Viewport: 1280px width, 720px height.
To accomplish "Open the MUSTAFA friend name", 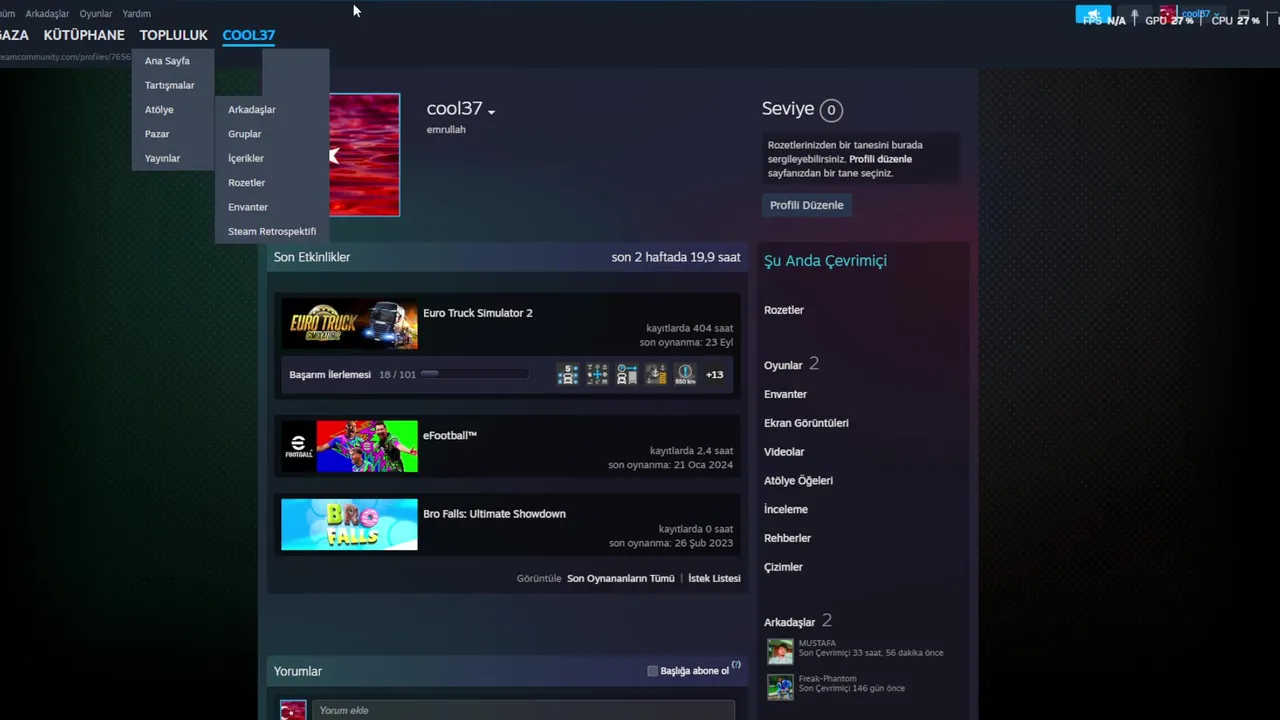I will coord(817,643).
